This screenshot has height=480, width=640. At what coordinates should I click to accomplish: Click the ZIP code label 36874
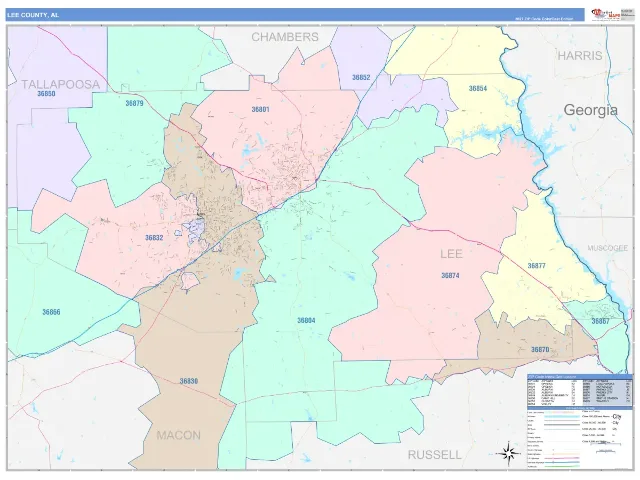pos(450,276)
